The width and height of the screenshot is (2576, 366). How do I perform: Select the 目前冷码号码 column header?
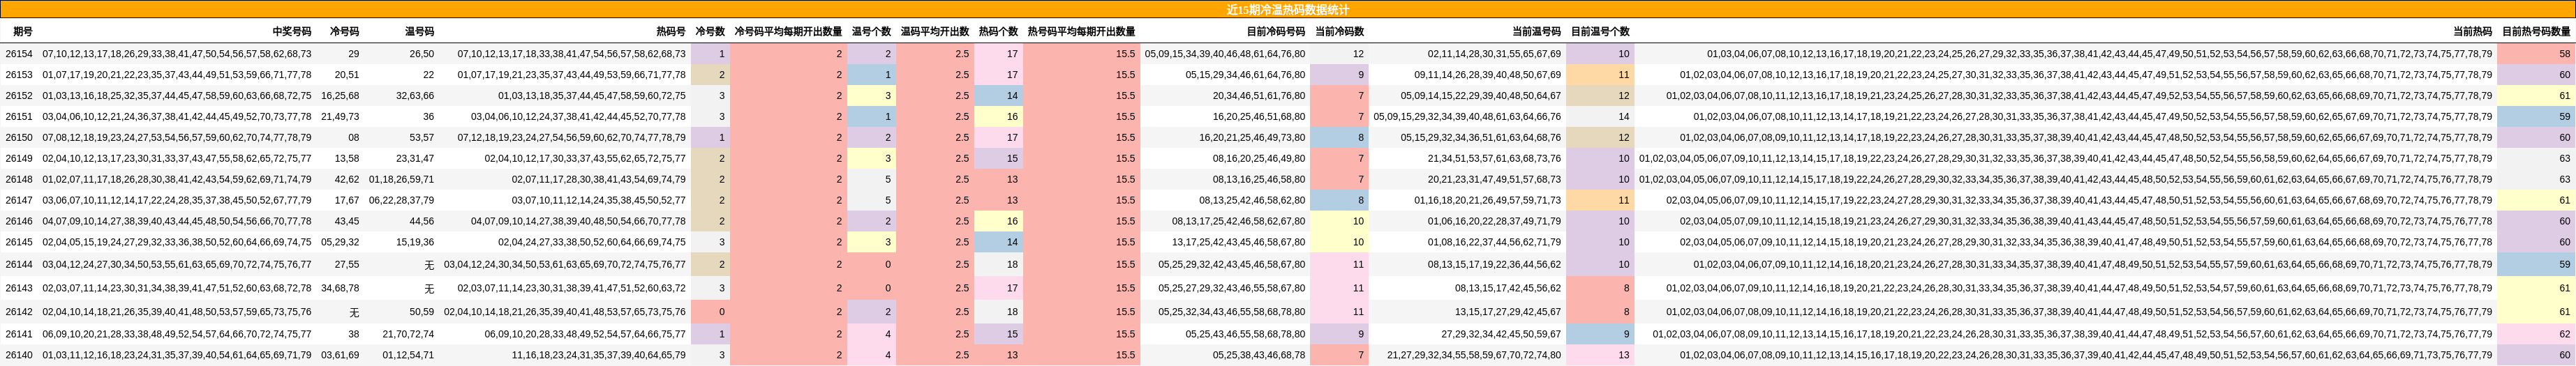click(x=1275, y=32)
